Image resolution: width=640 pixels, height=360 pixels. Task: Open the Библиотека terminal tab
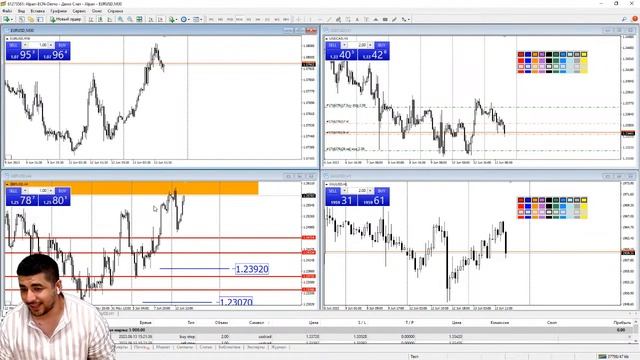click(229, 347)
